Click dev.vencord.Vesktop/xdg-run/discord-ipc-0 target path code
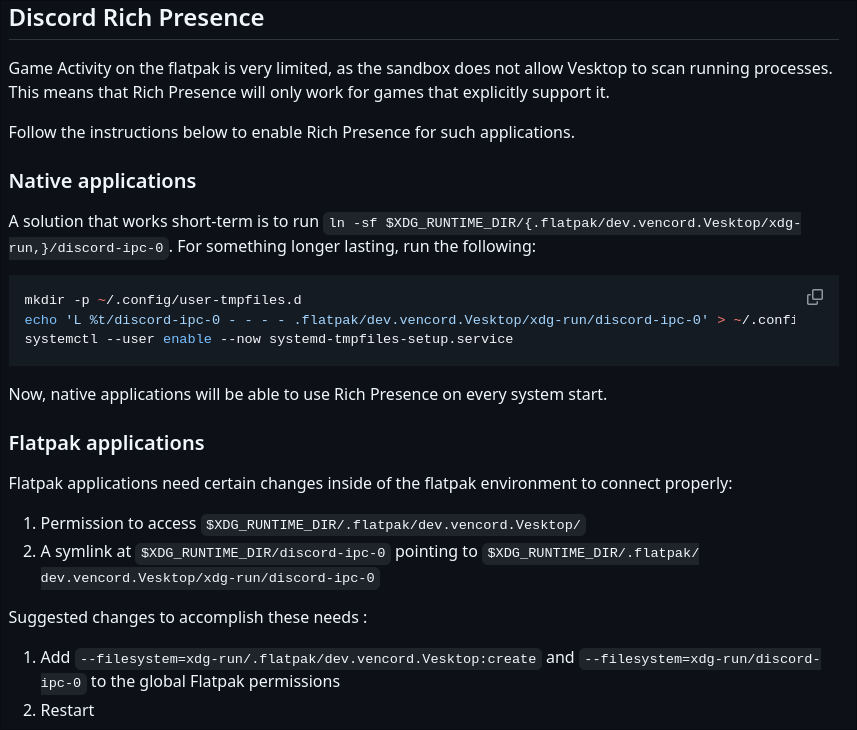The width and height of the screenshot is (857, 730). coord(210,578)
